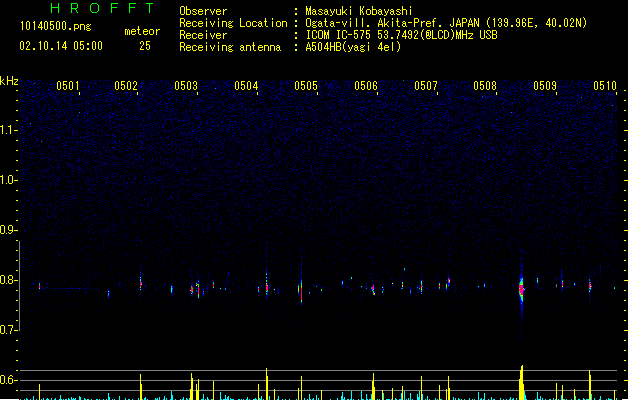The height and width of the screenshot is (400, 629).
Task: Click the 0.7 frequency axis label
Action: coord(8,330)
